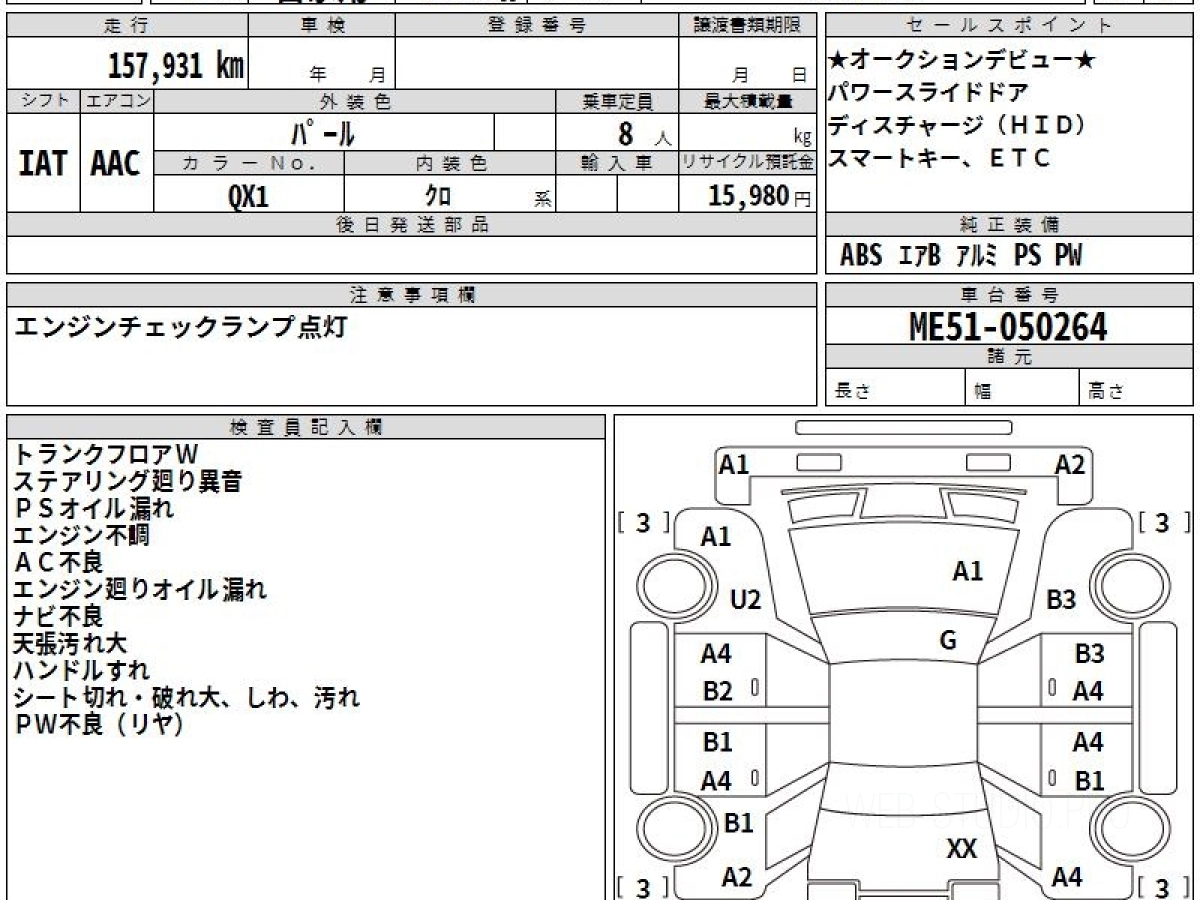Viewport: 1200px width, 900px height.
Task: Click the U2 mark on the car diagram
Action: [745, 600]
